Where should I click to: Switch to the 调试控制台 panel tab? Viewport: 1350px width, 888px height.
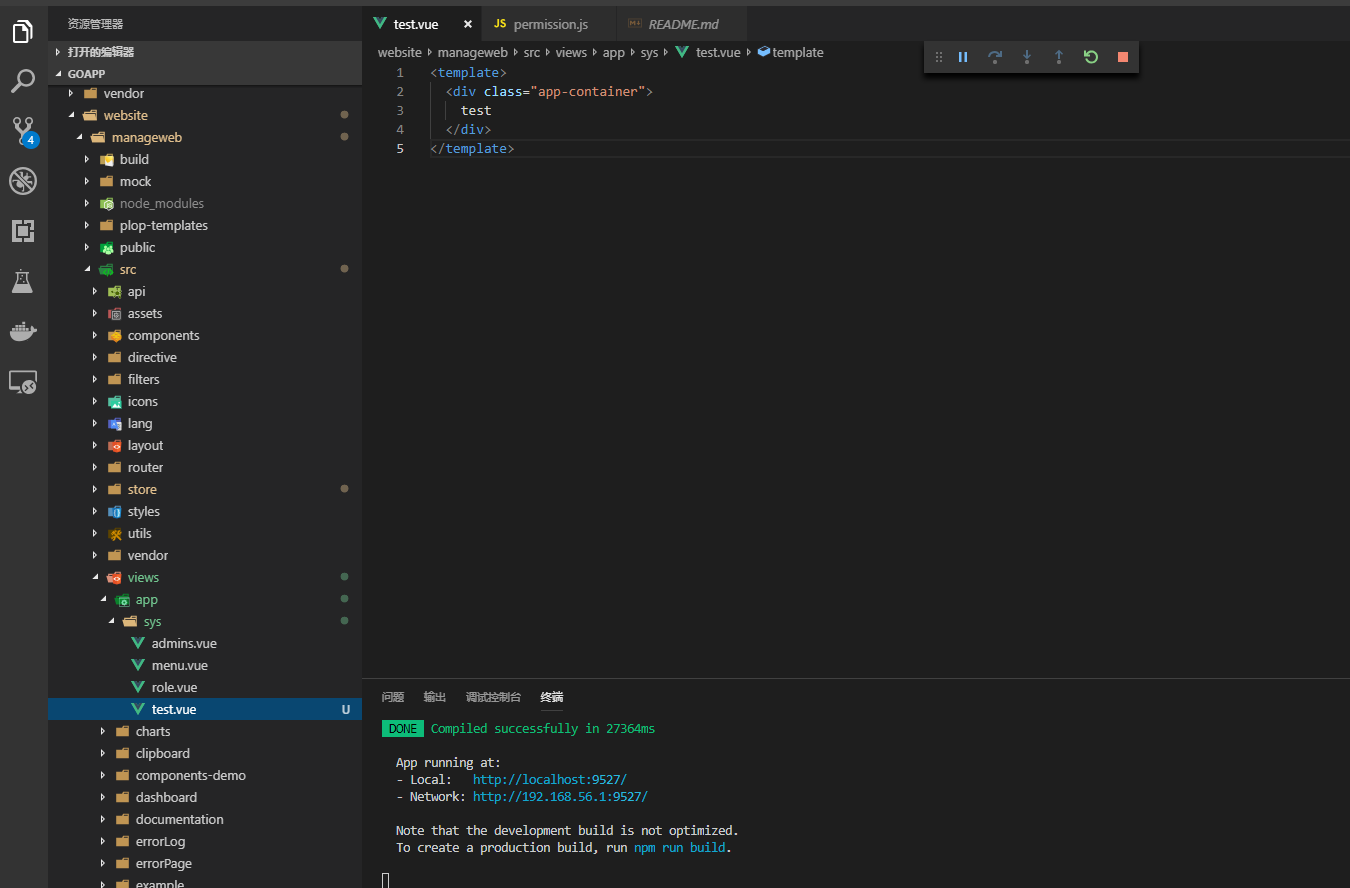pyautogui.click(x=493, y=697)
